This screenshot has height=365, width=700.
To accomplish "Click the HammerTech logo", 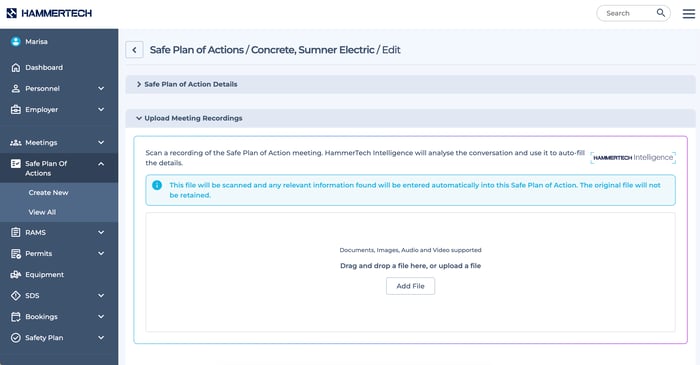I will click(49, 13).
